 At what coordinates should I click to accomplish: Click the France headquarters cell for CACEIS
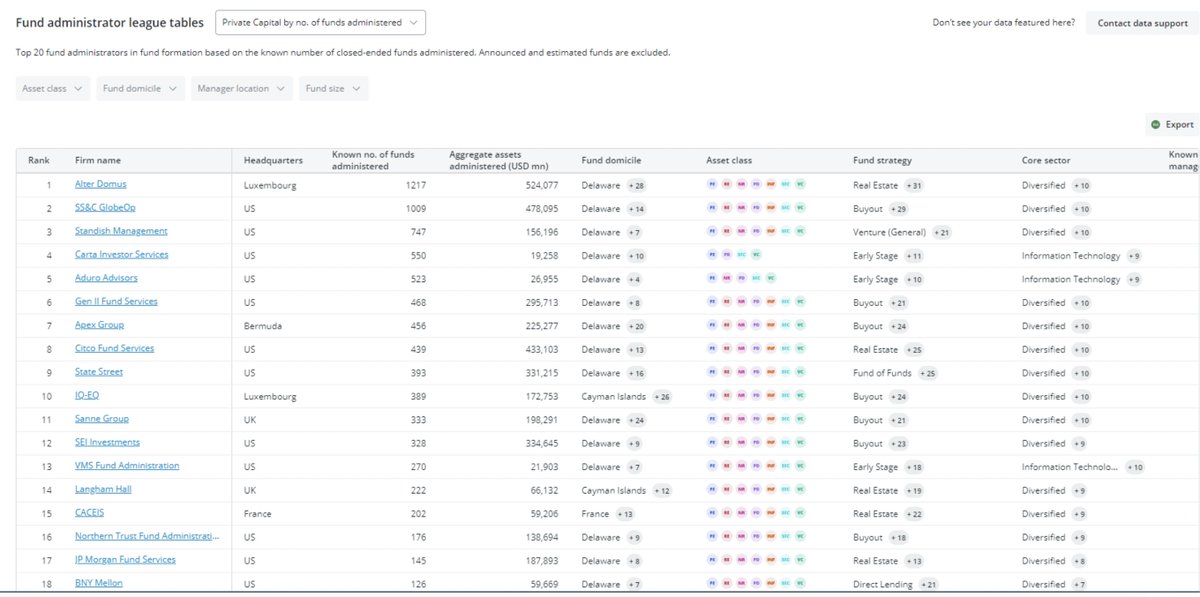tap(257, 513)
